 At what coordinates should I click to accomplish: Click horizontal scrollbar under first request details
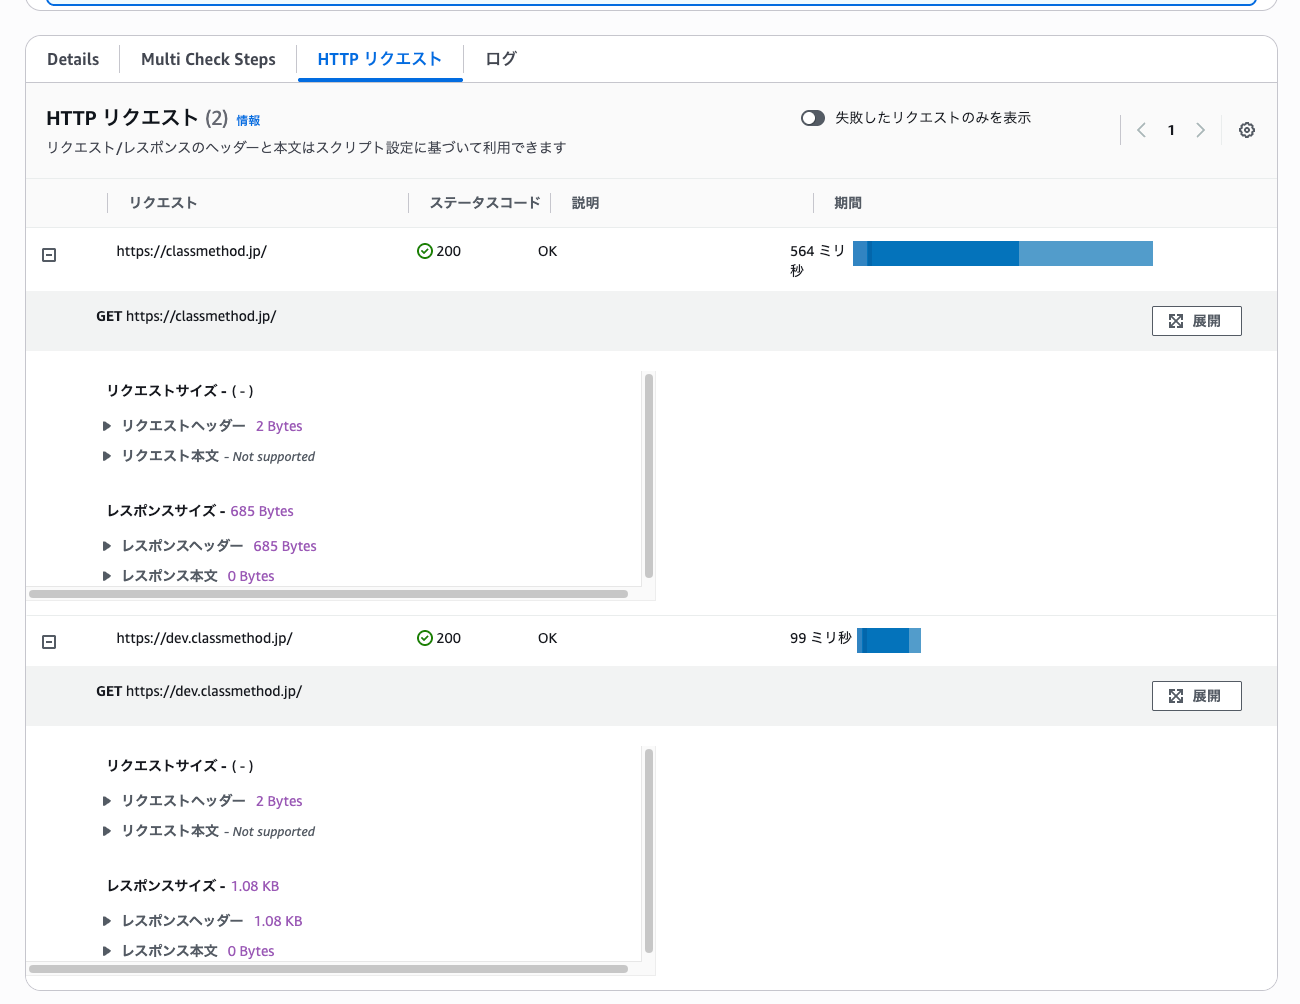(x=328, y=594)
